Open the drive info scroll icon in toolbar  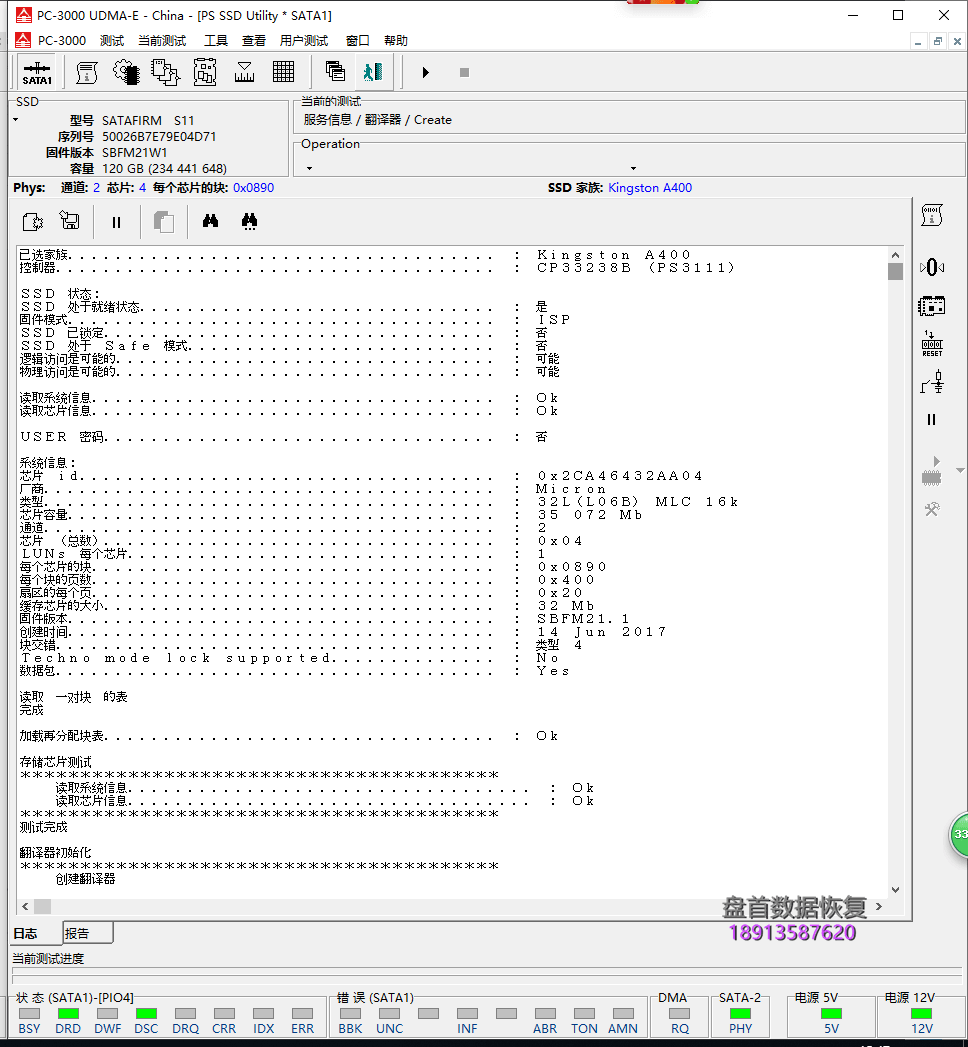click(87, 72)
